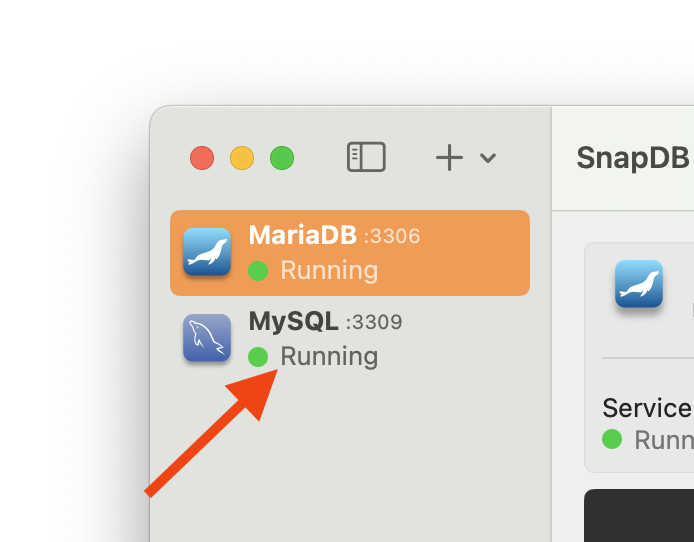Screen dimensions: 694x542
Task: Click the :3309 port label
Action: coord(374,323)
